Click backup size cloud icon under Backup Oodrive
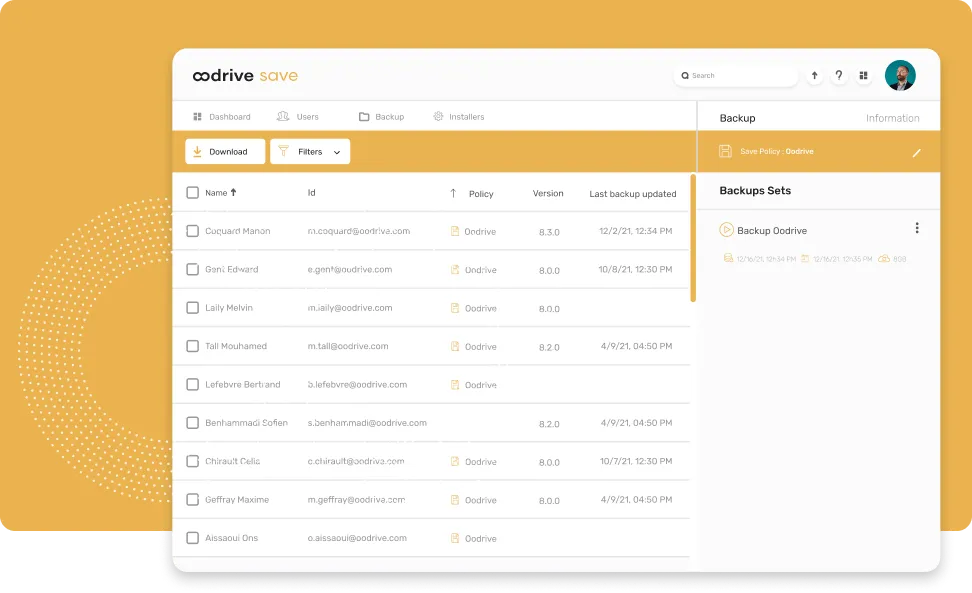 click(884, 258)
